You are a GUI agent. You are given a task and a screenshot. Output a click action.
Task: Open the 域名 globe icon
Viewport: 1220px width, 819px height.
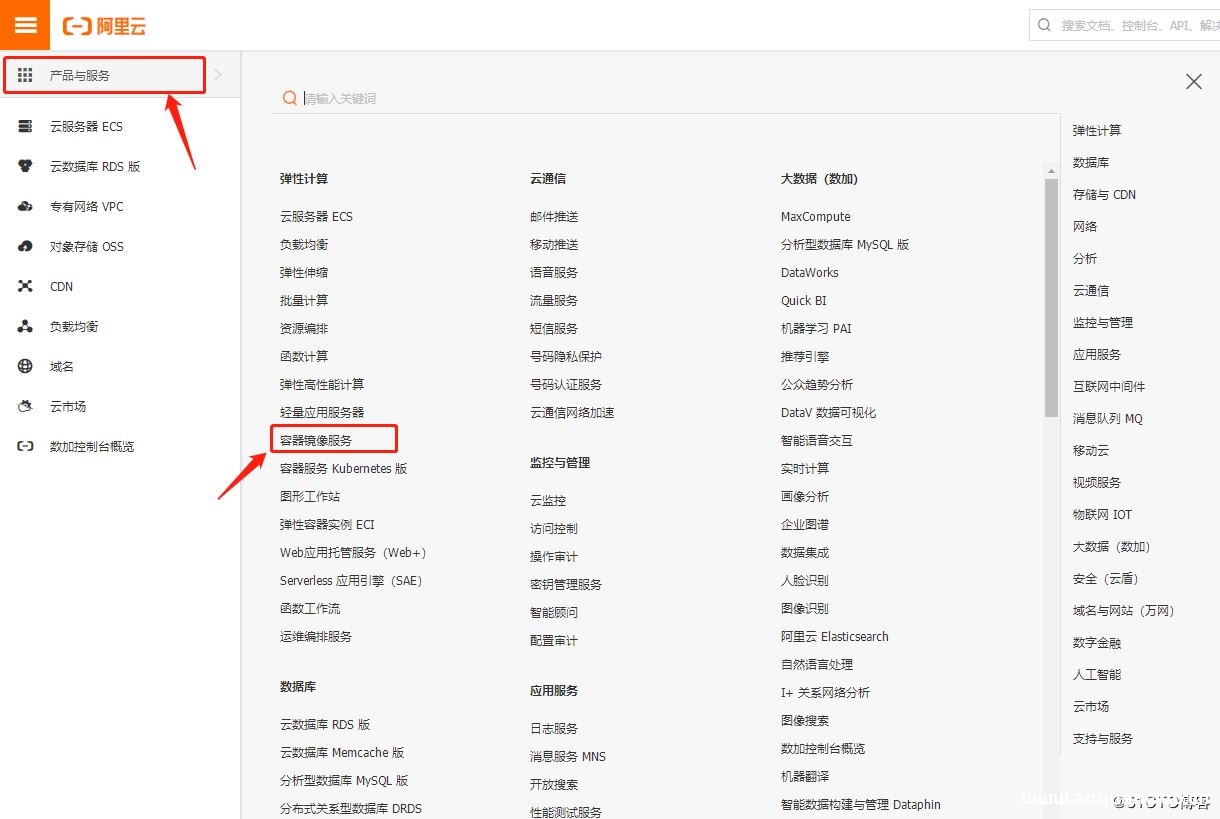60,366
